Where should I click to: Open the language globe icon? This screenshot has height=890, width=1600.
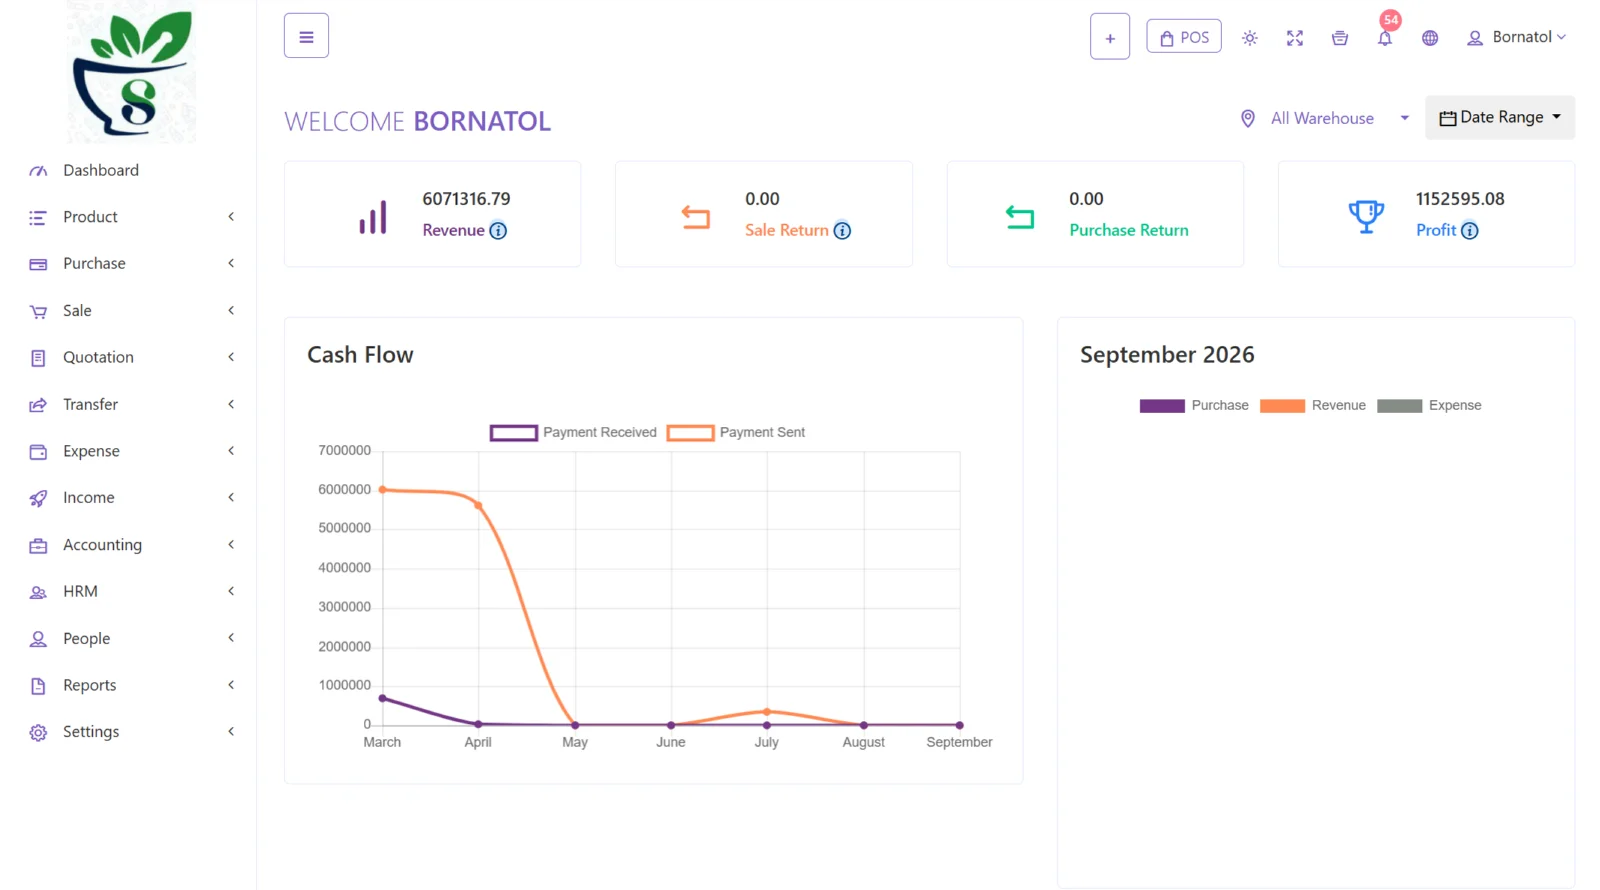(x=1430, y=38)
